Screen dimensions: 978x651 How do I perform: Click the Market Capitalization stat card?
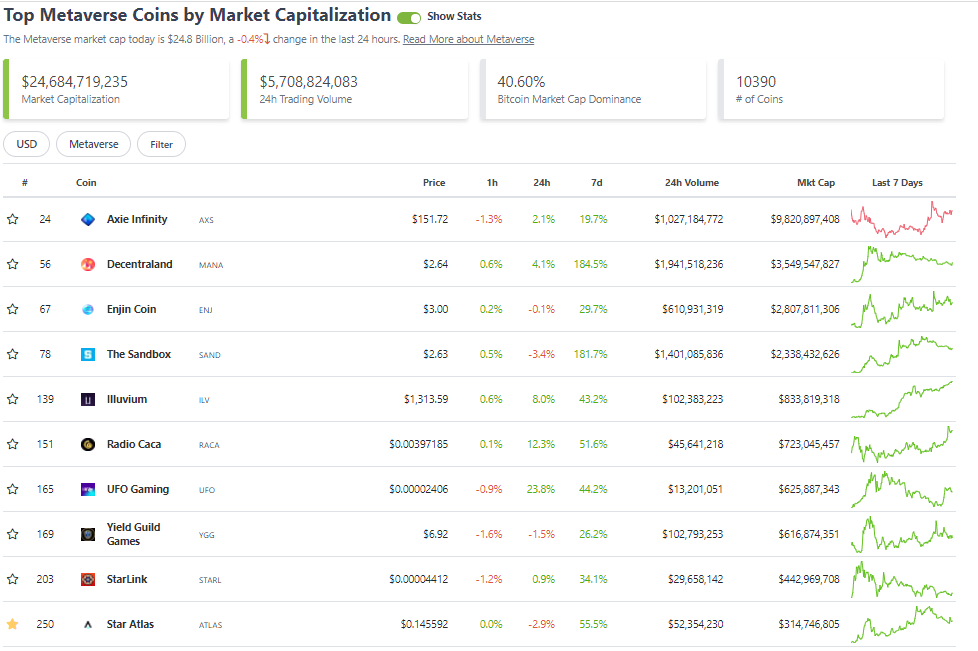116,89
